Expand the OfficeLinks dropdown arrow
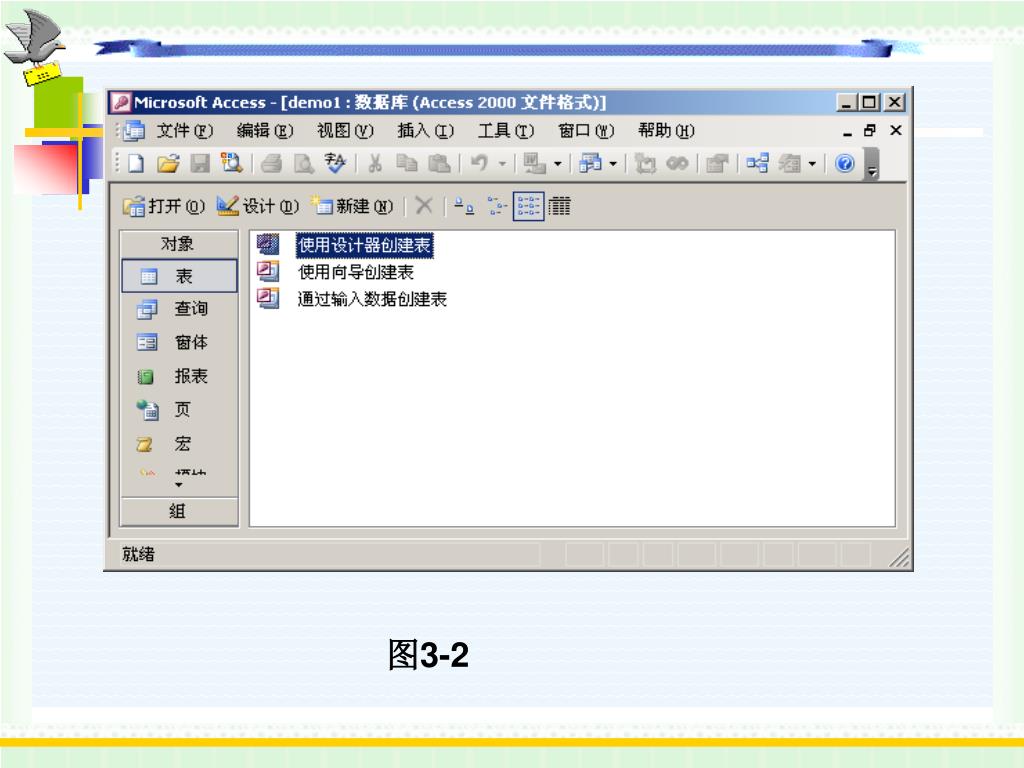The image size is (1024, 768). tap(558, 164)
